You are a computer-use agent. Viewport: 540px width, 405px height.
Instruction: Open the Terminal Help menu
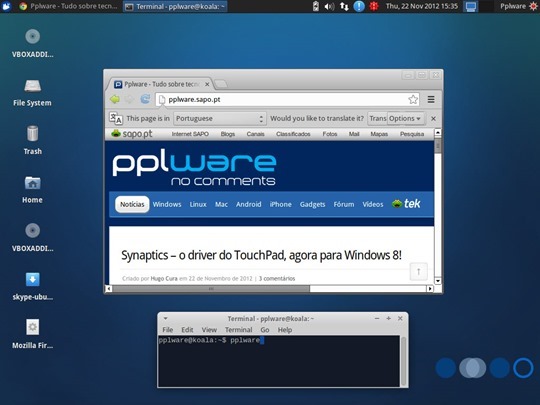(x=285, y=330)
